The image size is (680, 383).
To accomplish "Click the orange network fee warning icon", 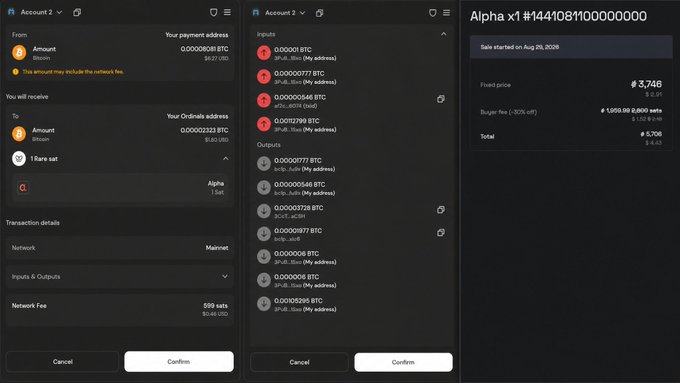I will coord(16,72).
